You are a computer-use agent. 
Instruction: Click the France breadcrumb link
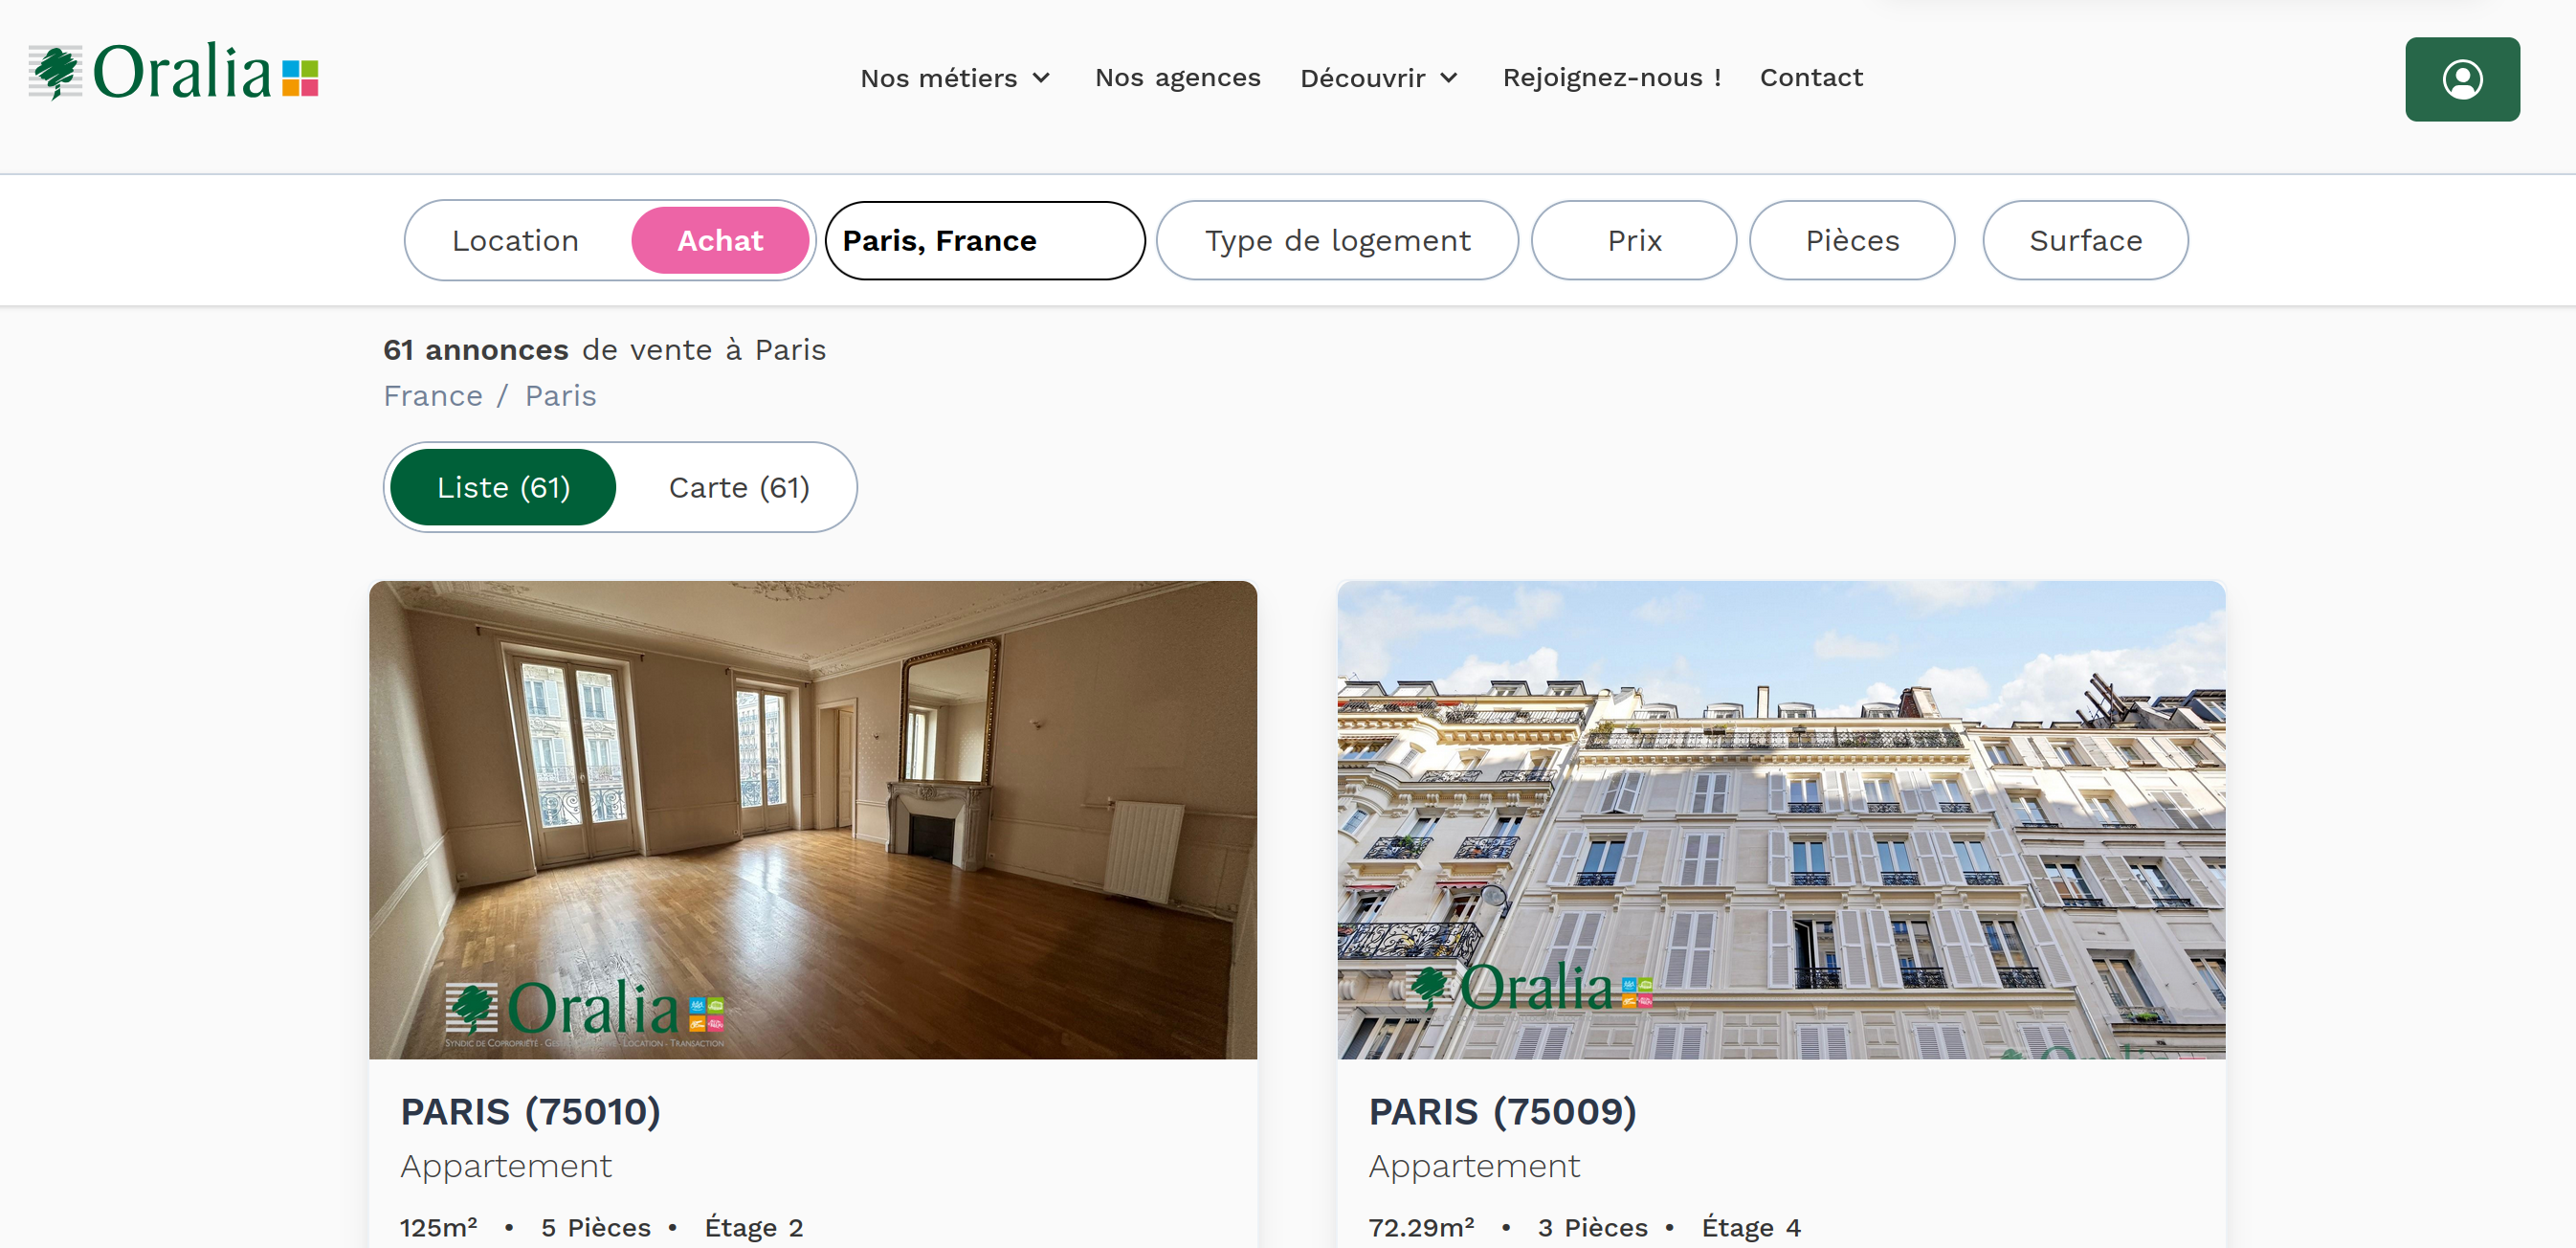pyautogui.click(x=432, y=396)
